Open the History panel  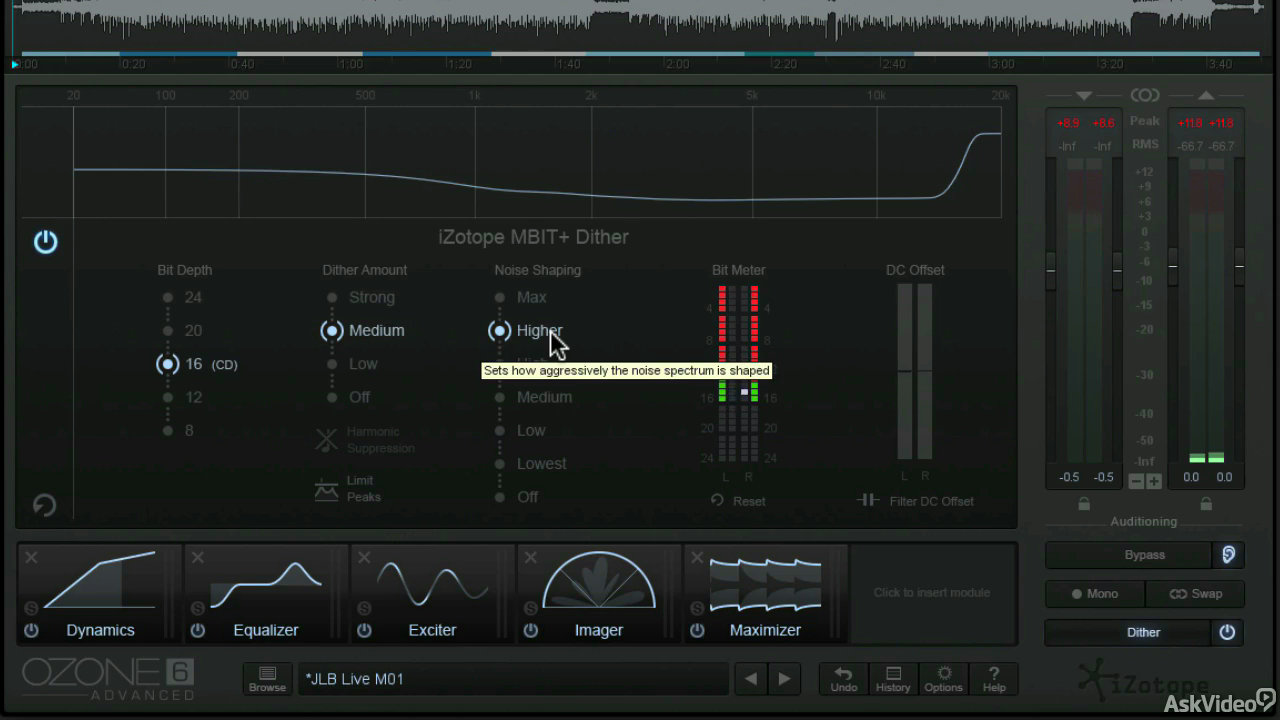(x=893, y=679)
